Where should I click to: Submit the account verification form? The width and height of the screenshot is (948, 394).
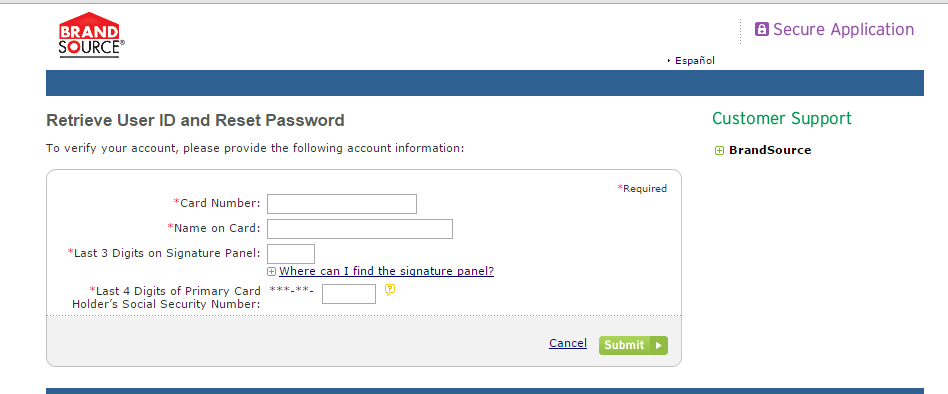(633, 345)
